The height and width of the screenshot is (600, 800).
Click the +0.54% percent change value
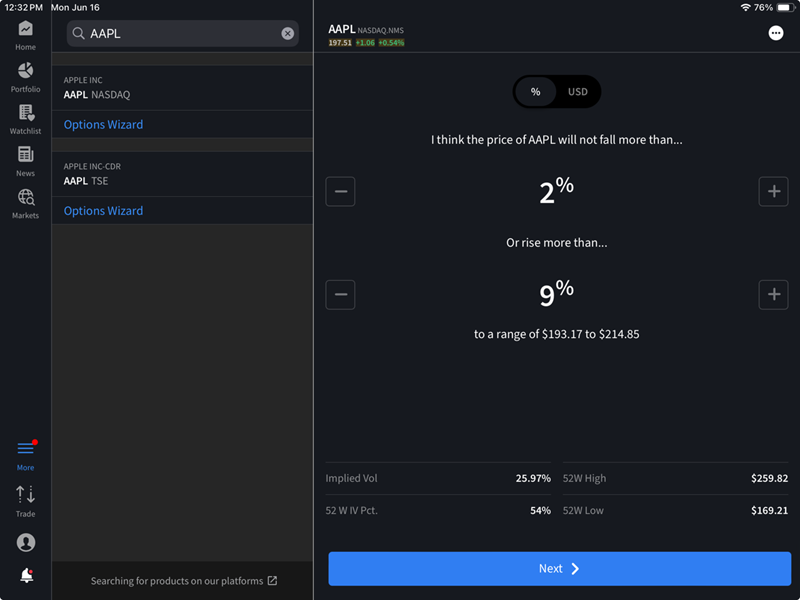[391, 43]
